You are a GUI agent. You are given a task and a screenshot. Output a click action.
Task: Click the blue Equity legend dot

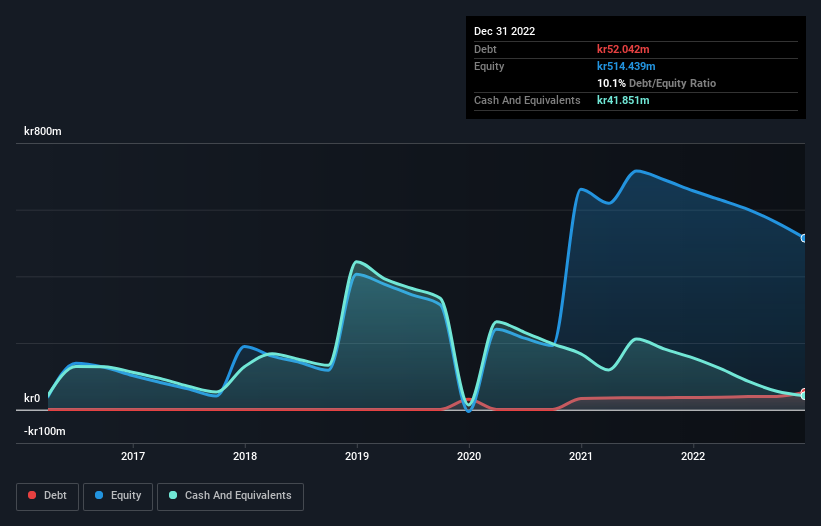(x=99, y=495)
